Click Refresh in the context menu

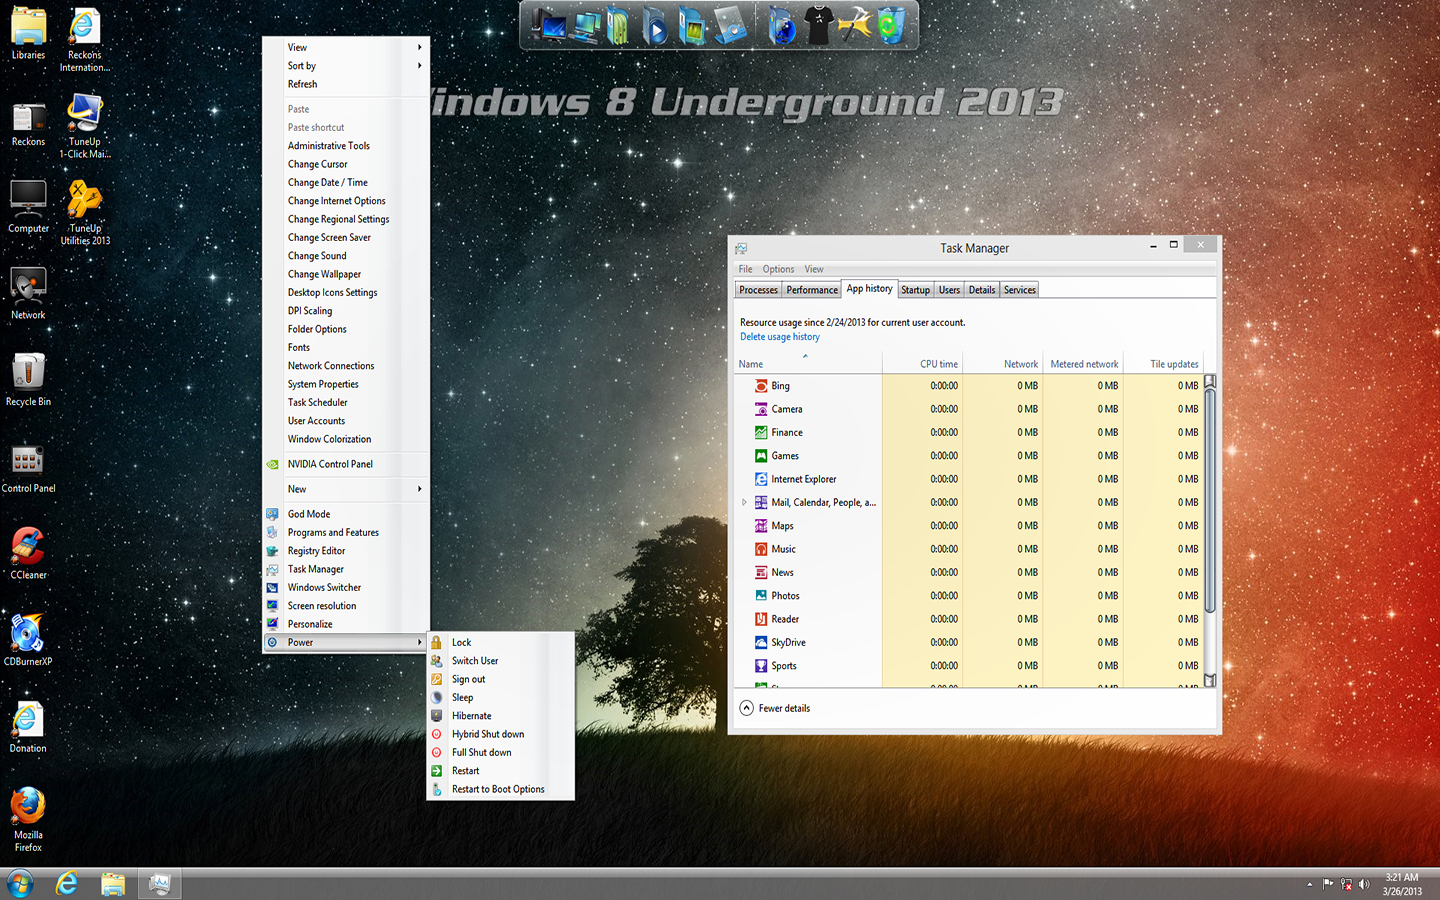346,84
